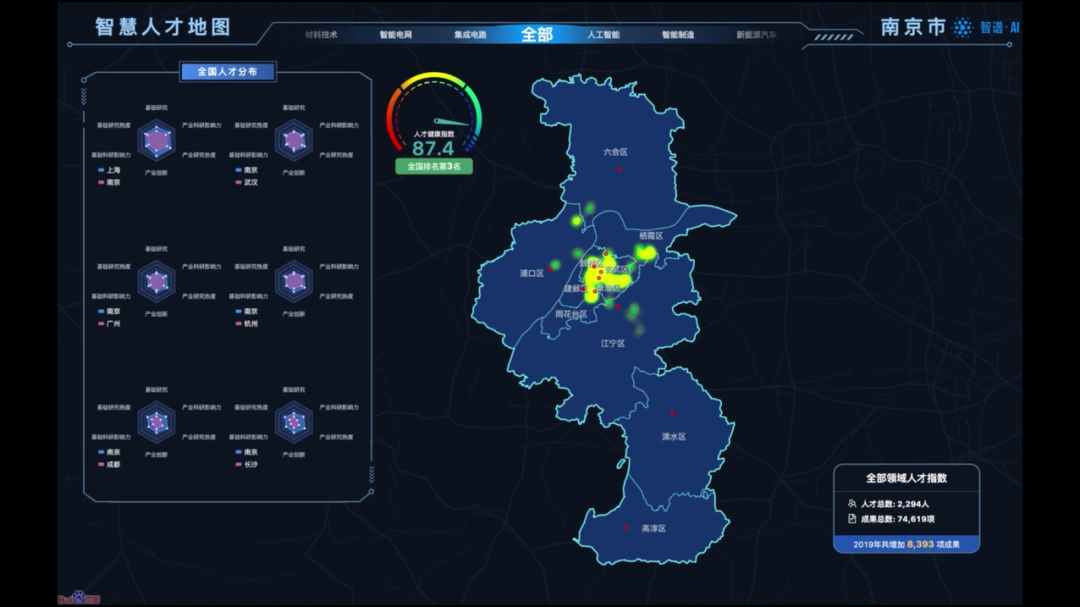Click the 全国人才分布 header button

pos(227,72)
